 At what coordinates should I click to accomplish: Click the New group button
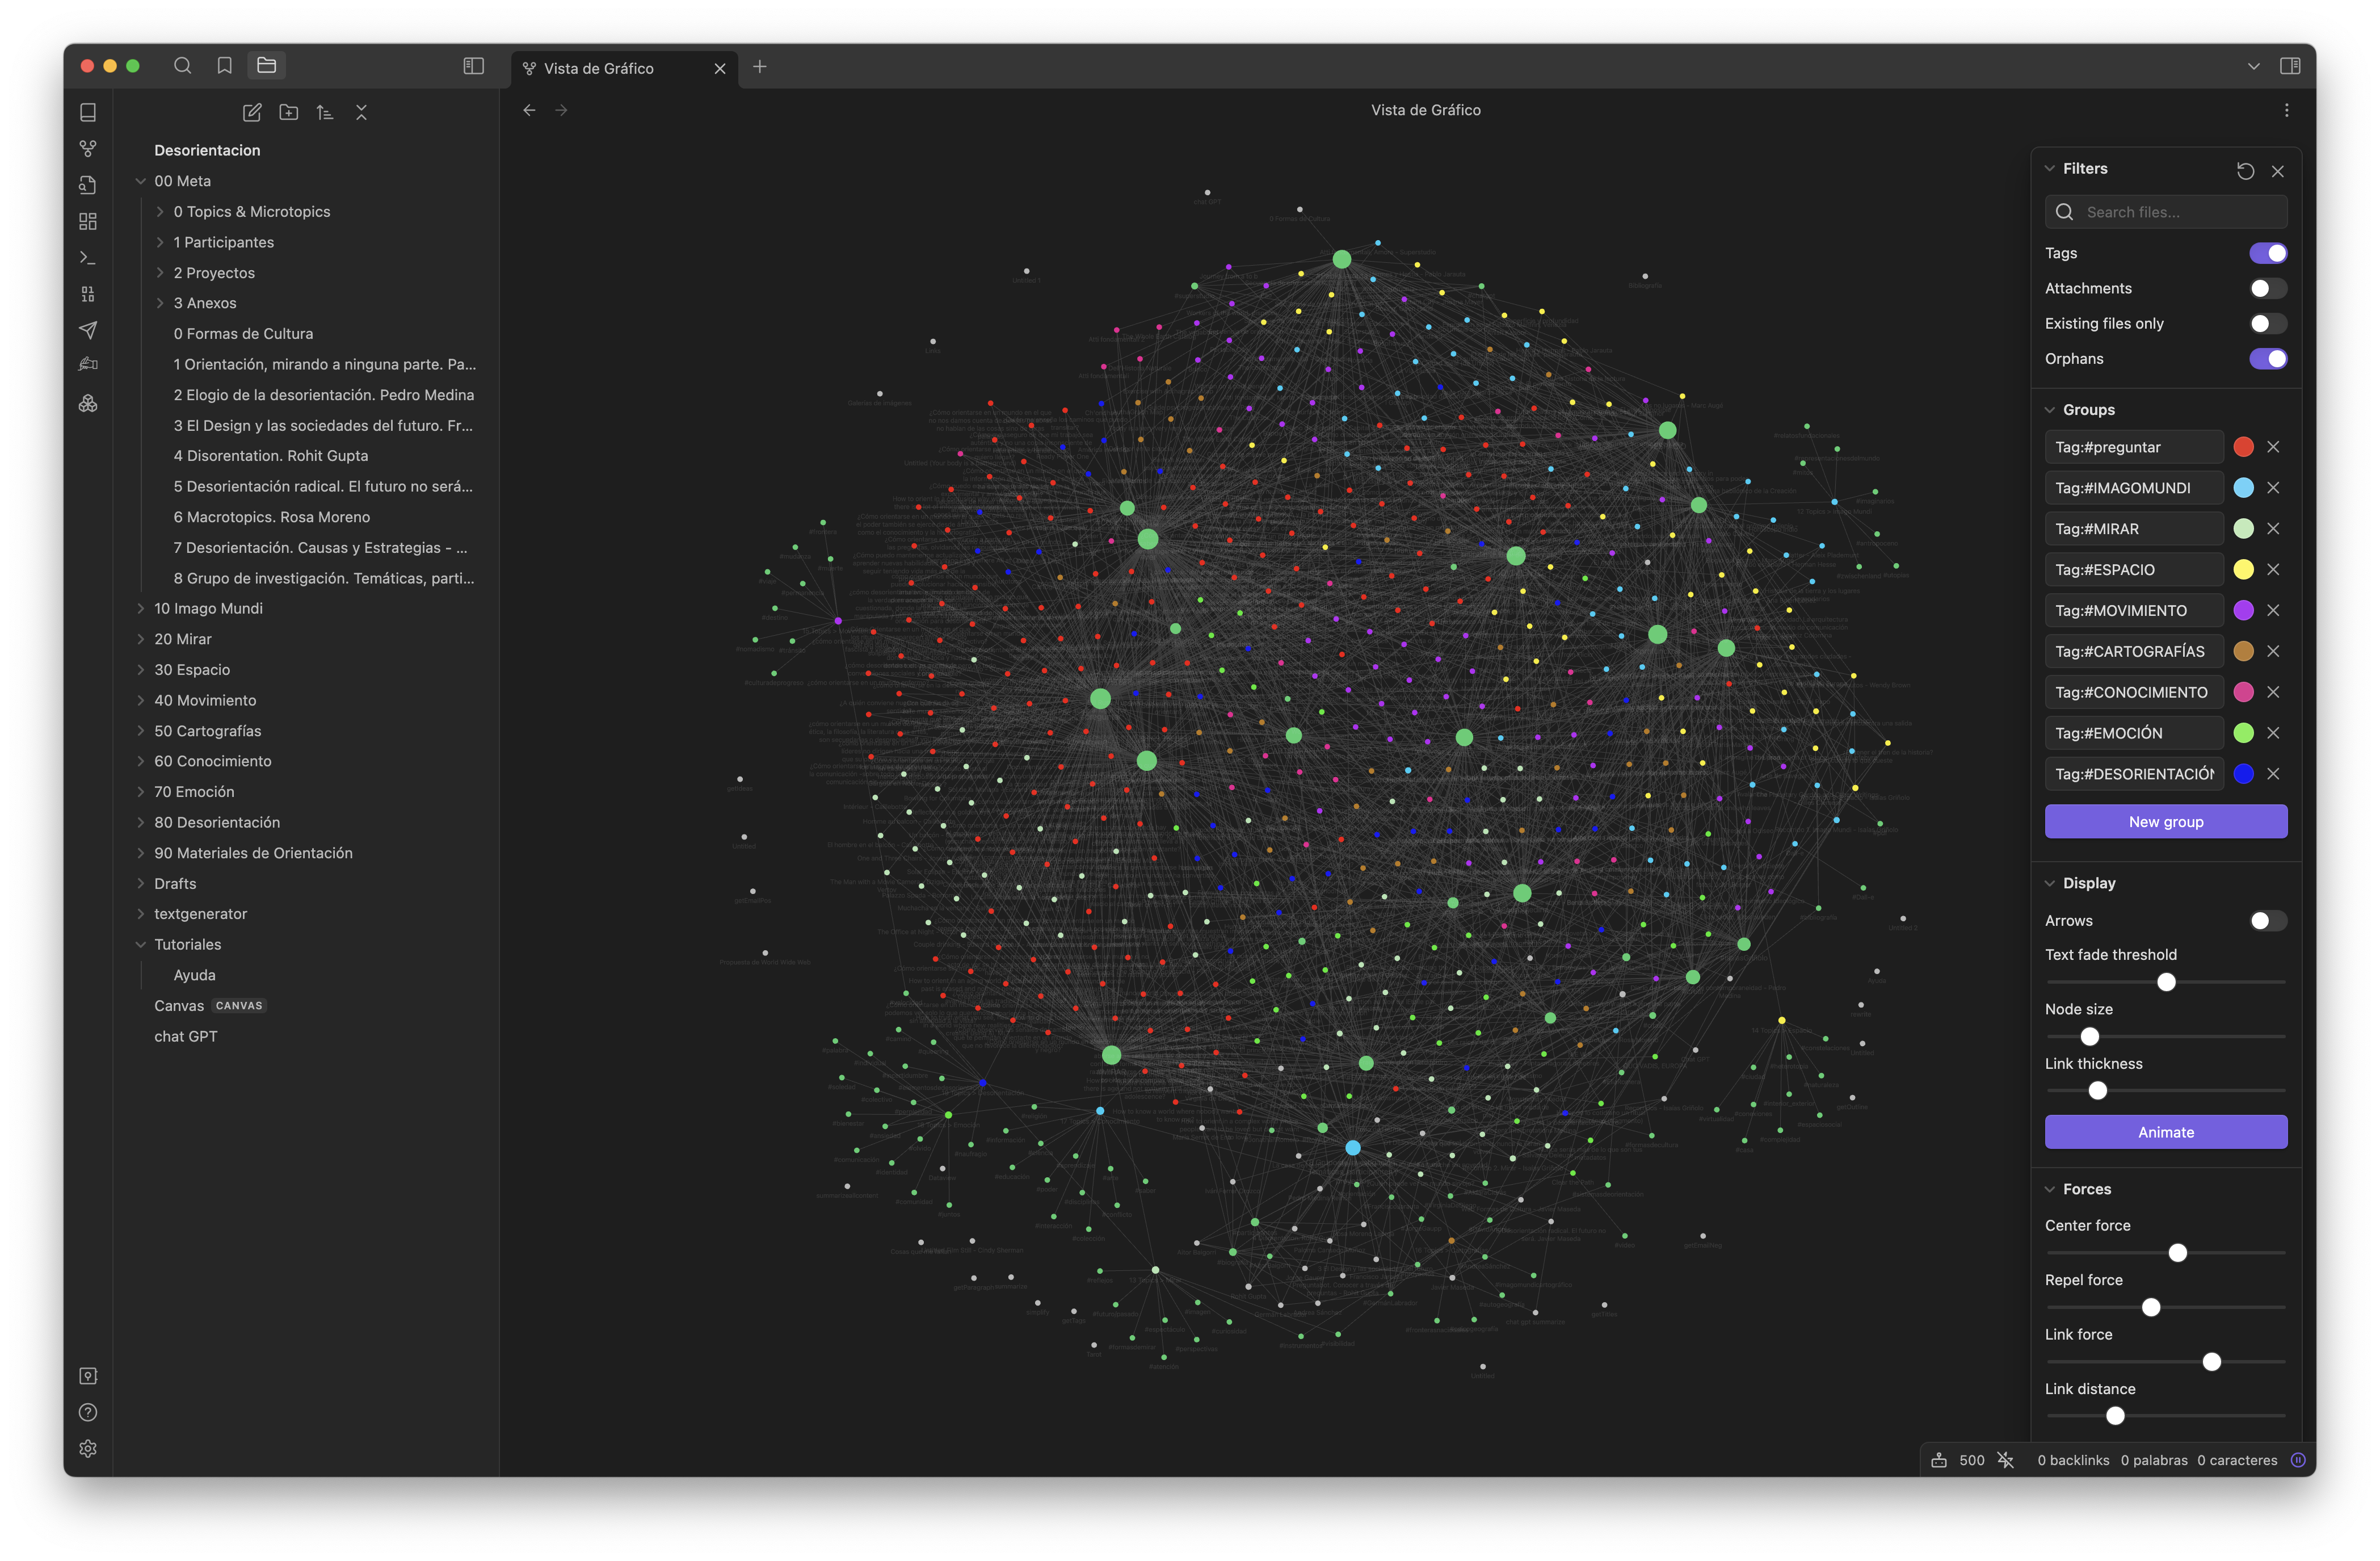tap(2165, 822)
